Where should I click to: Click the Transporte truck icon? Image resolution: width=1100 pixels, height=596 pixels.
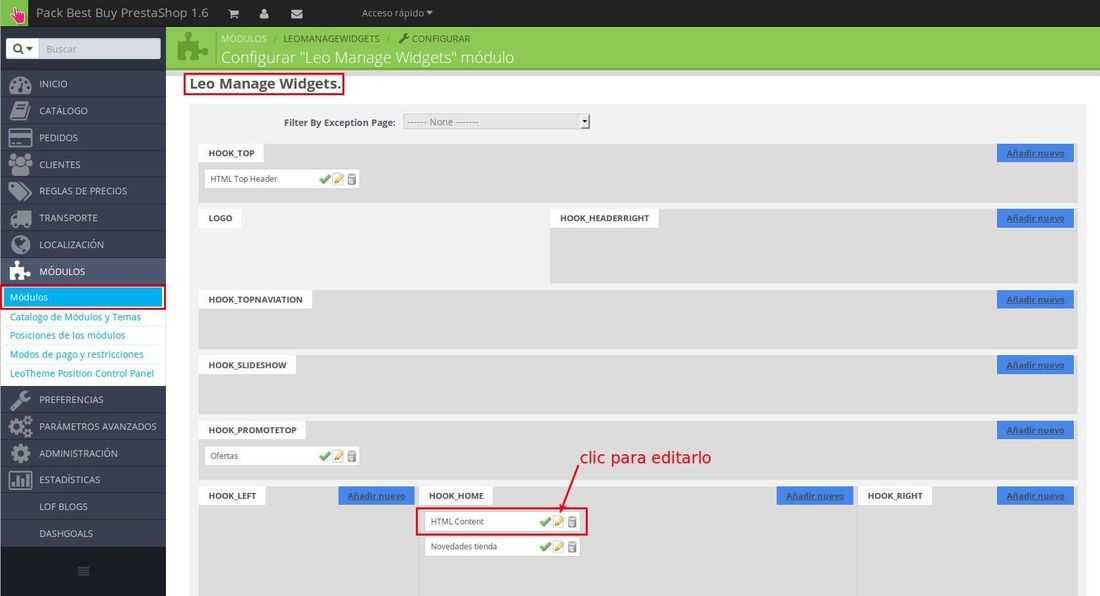[x=20, y=218]
